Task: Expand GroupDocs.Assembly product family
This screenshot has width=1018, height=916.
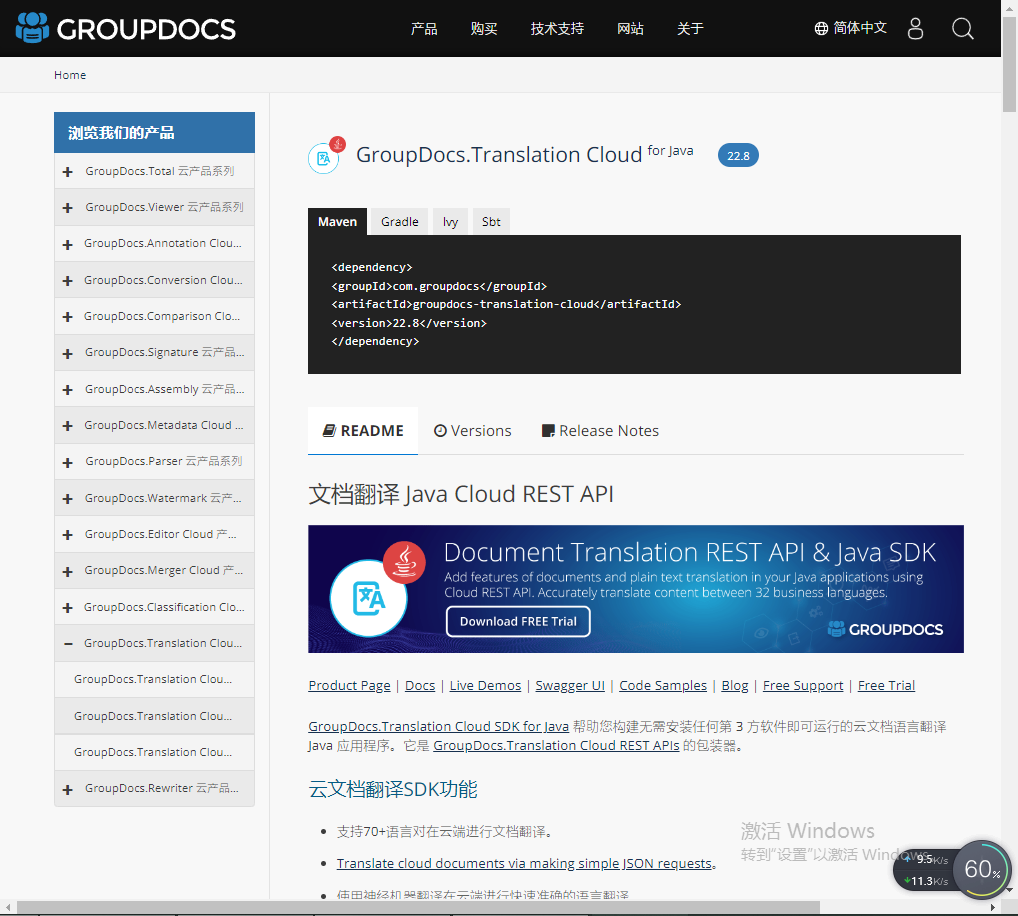Action: coord(68,390)
